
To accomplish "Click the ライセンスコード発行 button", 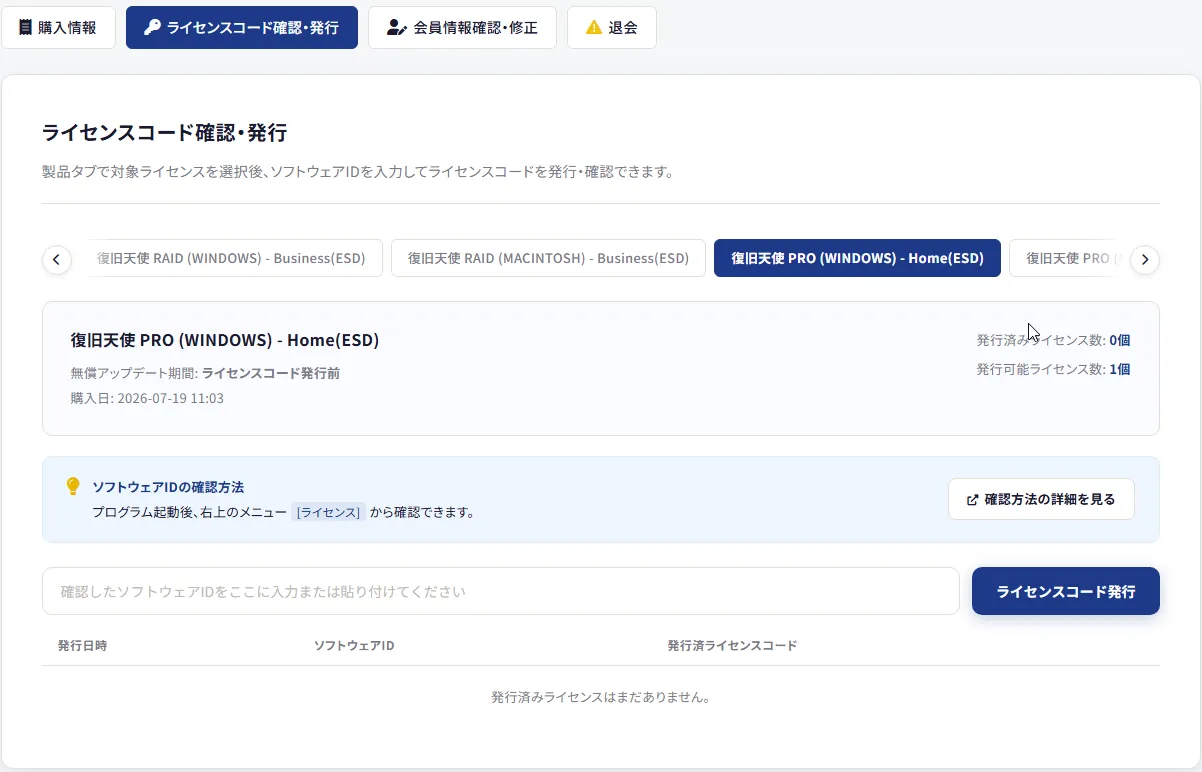I will pyautogui.click(x=1066, y=591).
